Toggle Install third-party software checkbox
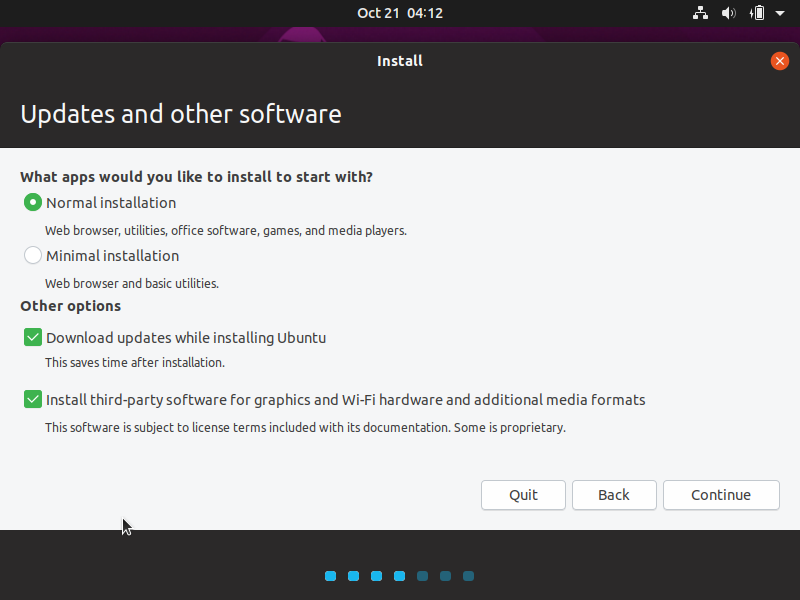This screenshot has height=600, width=800. 33,399
